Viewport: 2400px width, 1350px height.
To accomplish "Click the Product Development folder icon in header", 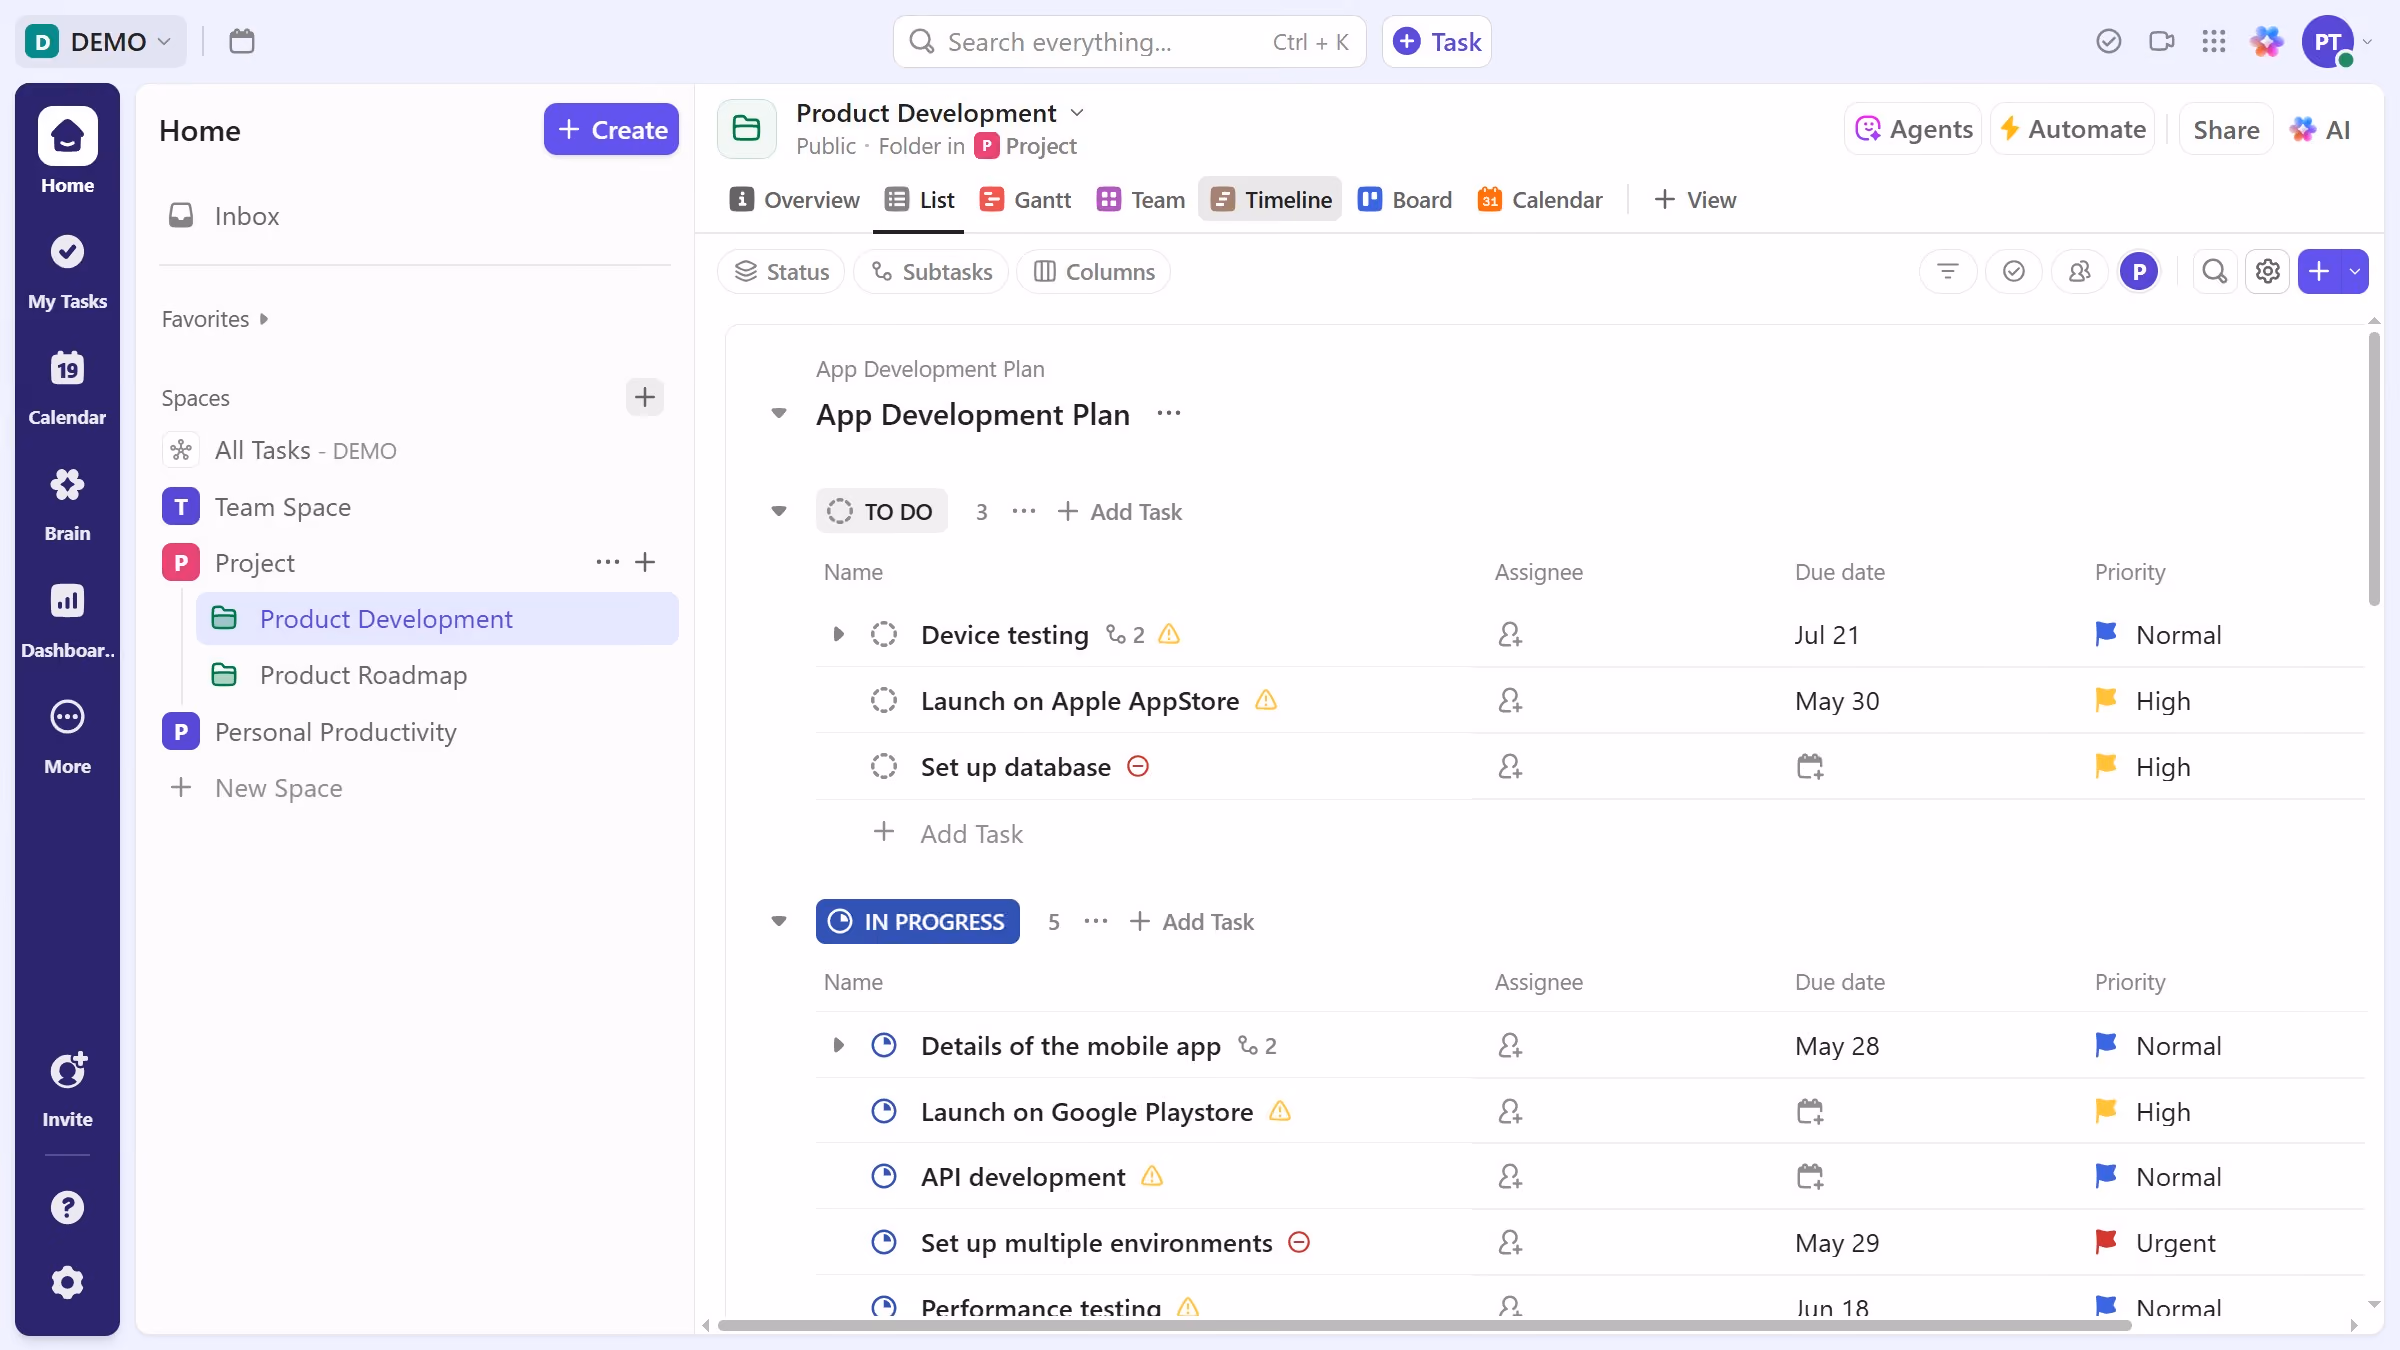I will coord(746,129).
